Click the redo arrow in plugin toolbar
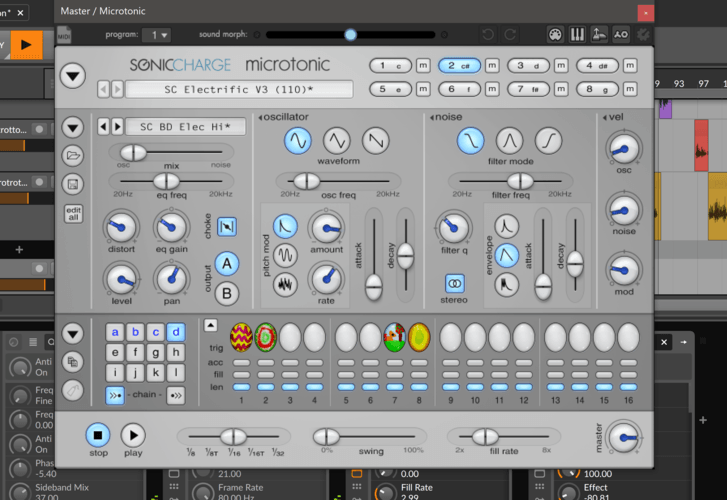The width and height of the screenshot is (727, 500). pos(510,34)
